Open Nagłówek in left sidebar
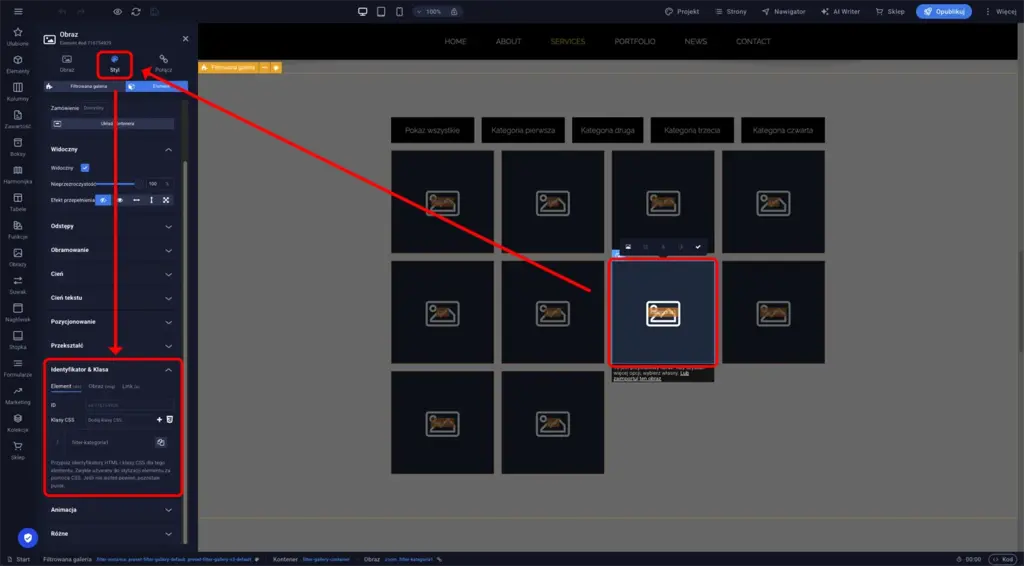The image size is (1024, 566). [x=18, y=313]
